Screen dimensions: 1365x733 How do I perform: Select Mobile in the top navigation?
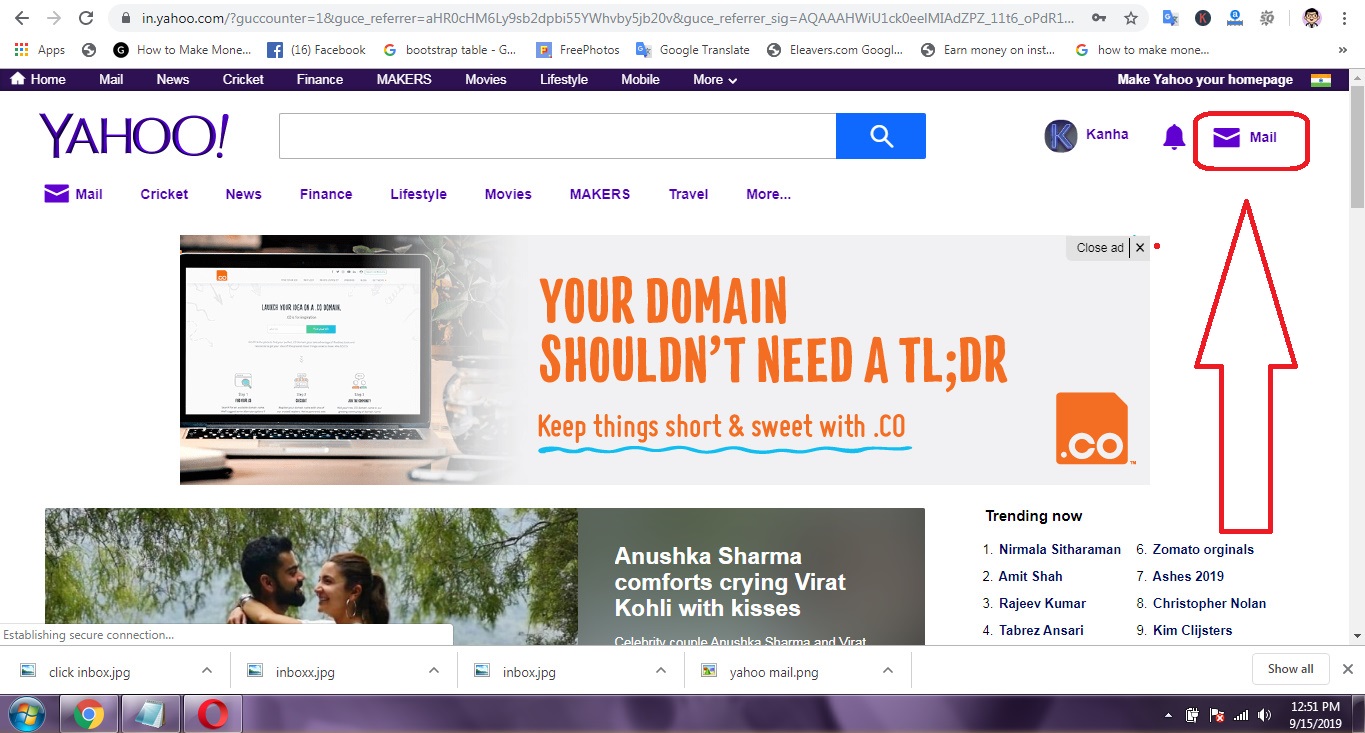coord(639,79)
